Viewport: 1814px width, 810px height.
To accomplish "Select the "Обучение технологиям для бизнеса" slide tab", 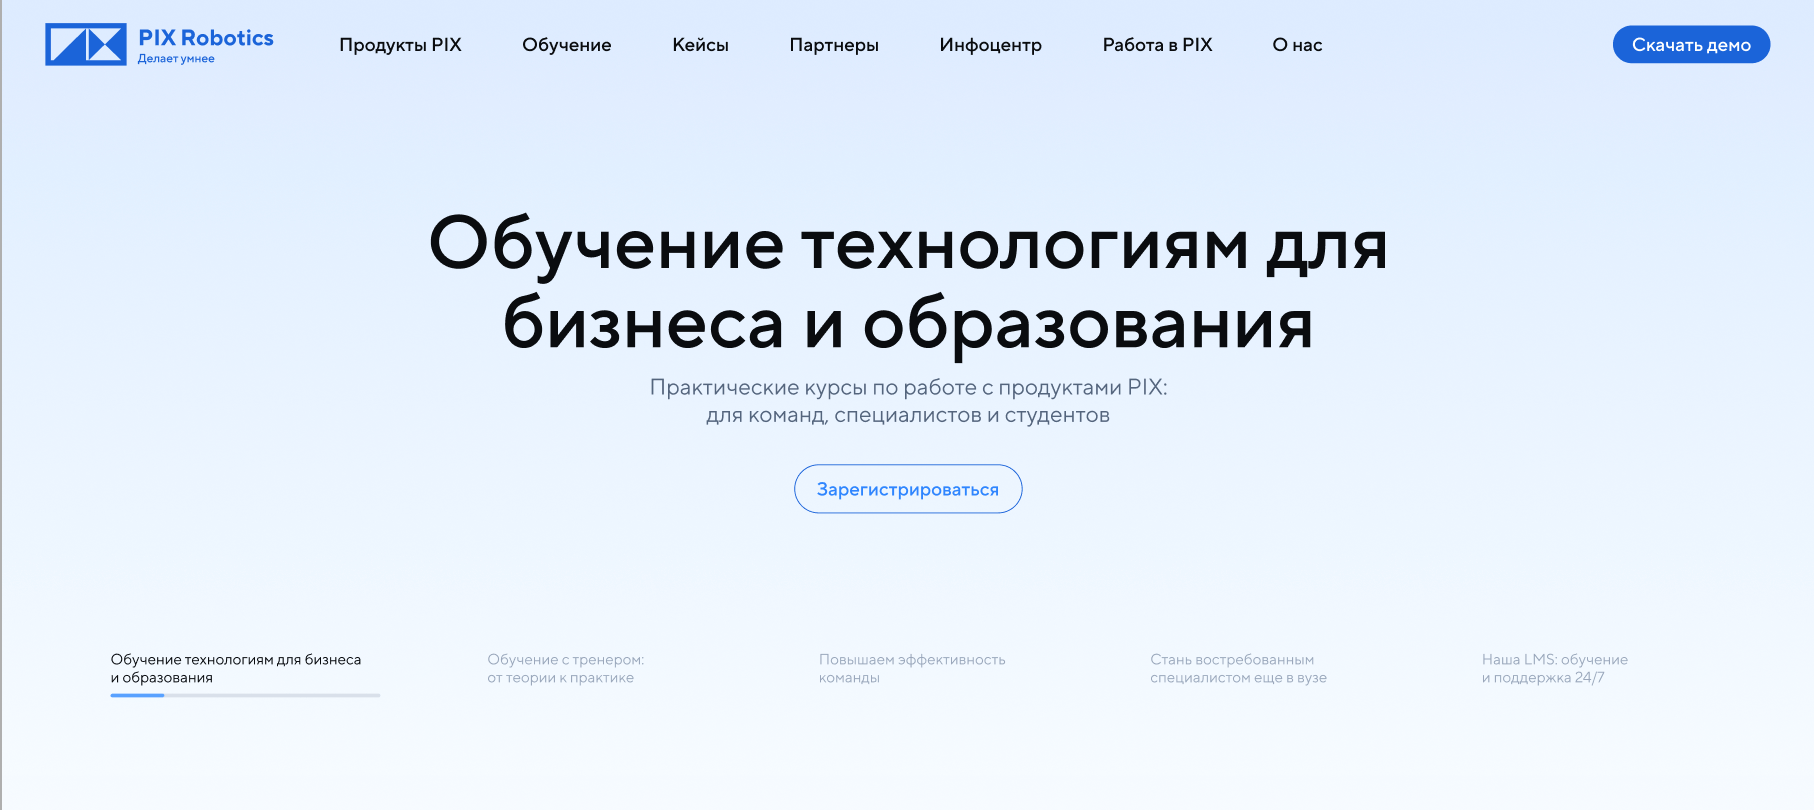I will coord(236,668).
